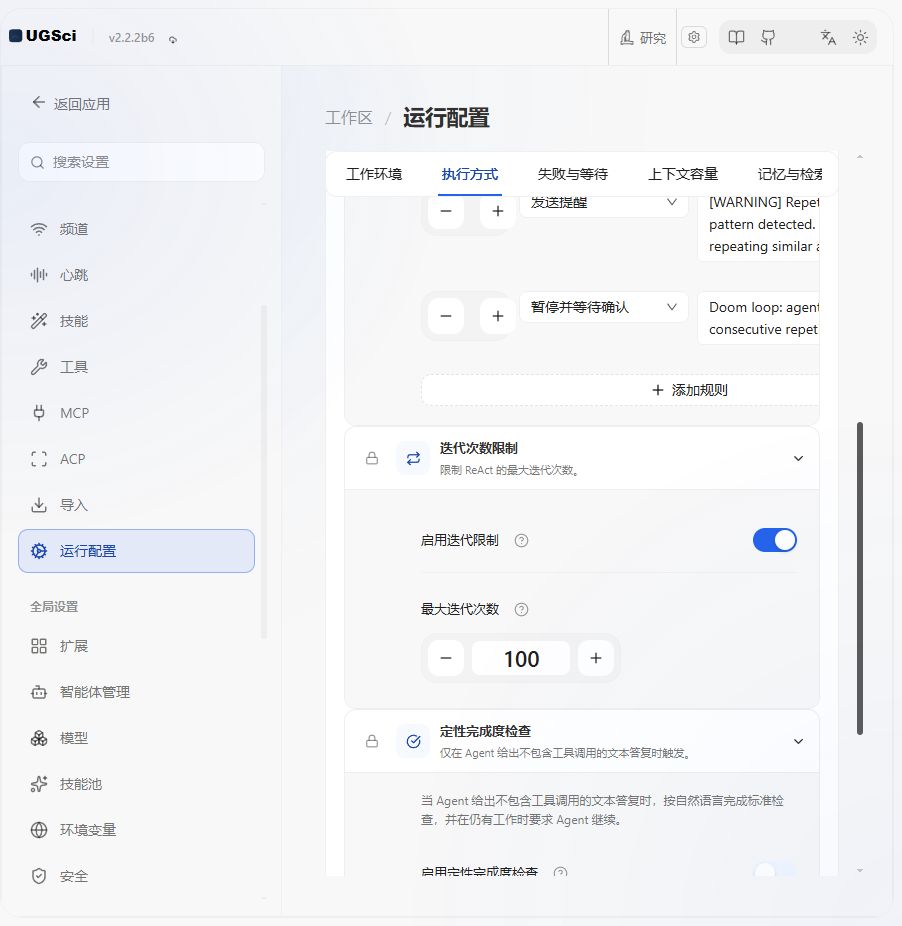Click the sidebar scrollbar
Viewport: 902px width, 926px height.
[263, 471]
